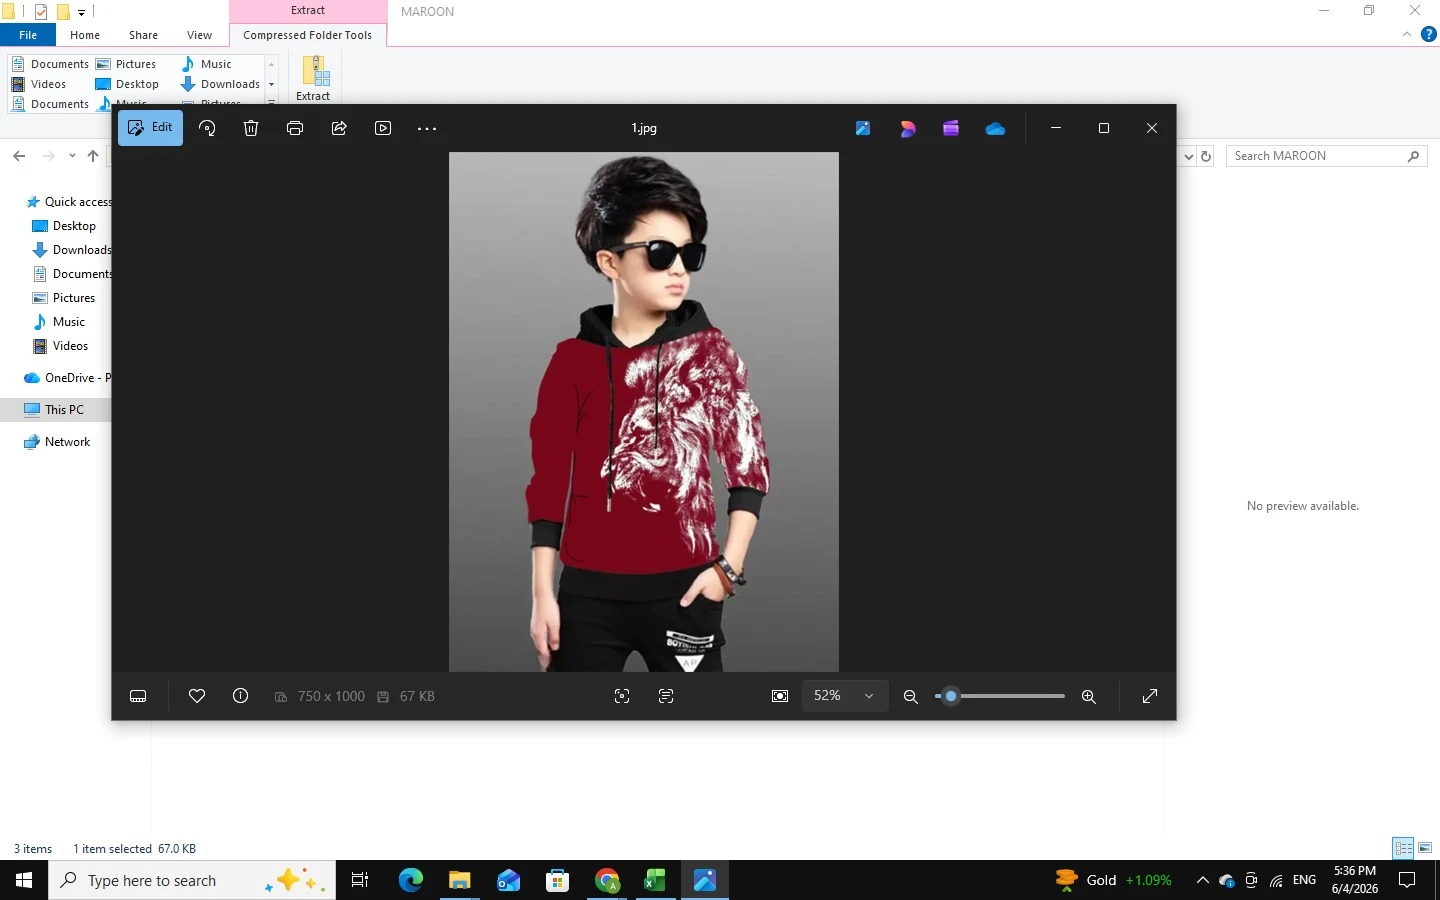This screenshot has width=1440, height=900.
Task: Add photo to favorites with the heart
Action: coord(197,696)
